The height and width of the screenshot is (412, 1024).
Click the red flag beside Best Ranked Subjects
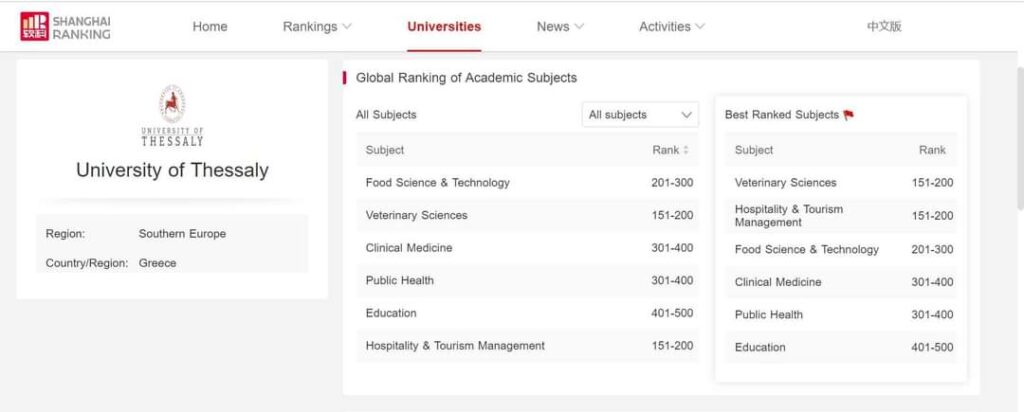(849, 115)
